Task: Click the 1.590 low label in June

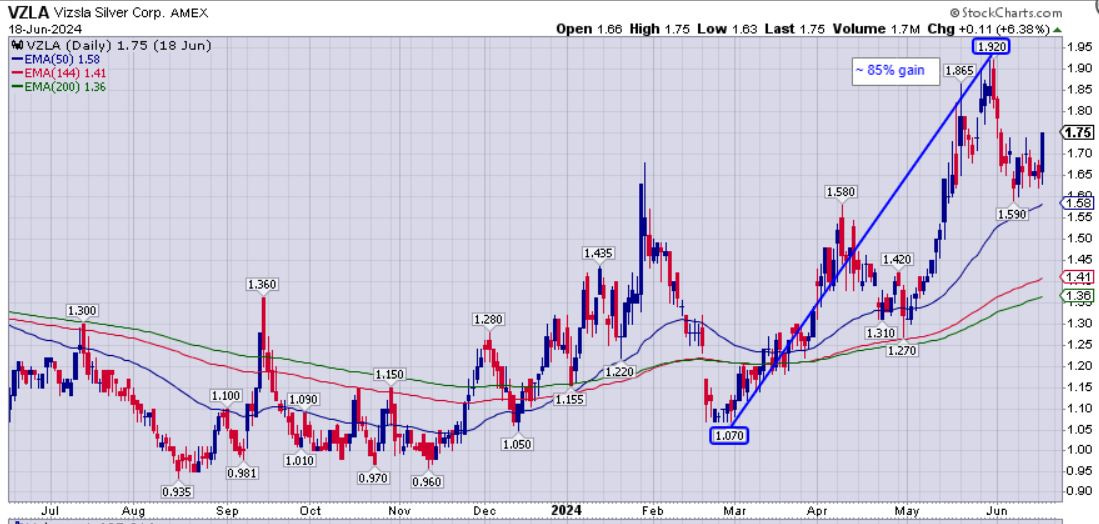Action: click(1012, 214)
